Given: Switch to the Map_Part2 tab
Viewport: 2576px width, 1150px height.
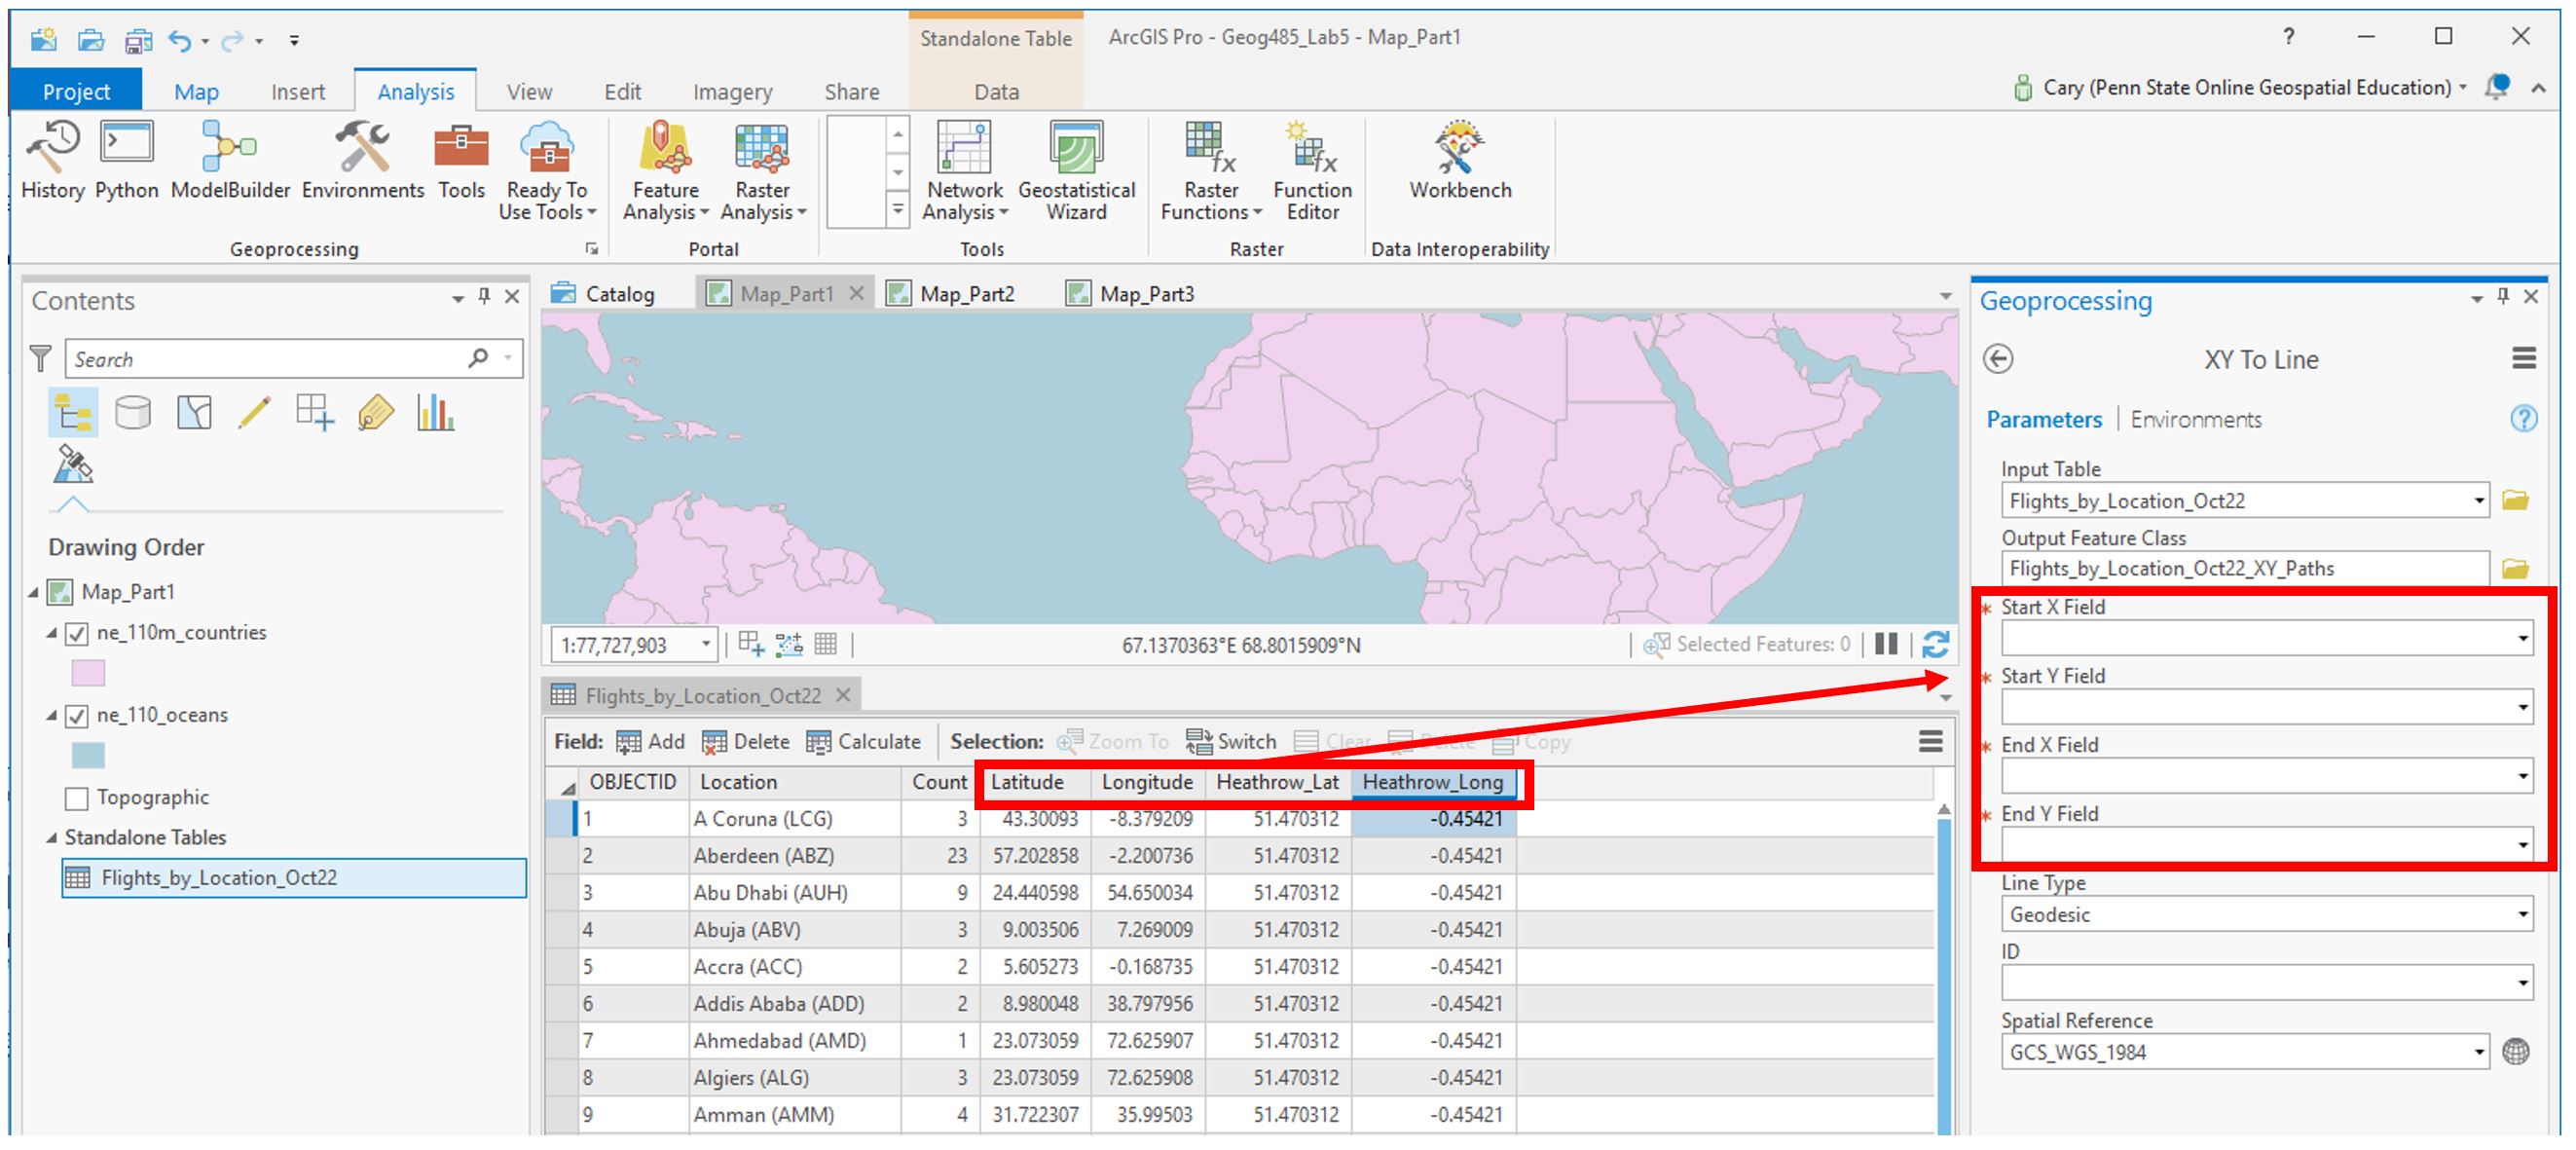Looking at the screenshot, I should [966, 293].
